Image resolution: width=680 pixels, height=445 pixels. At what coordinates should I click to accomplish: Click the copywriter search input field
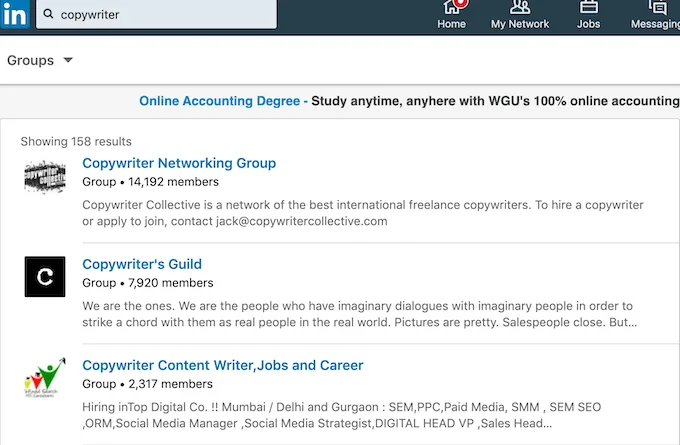coord(156,14)
